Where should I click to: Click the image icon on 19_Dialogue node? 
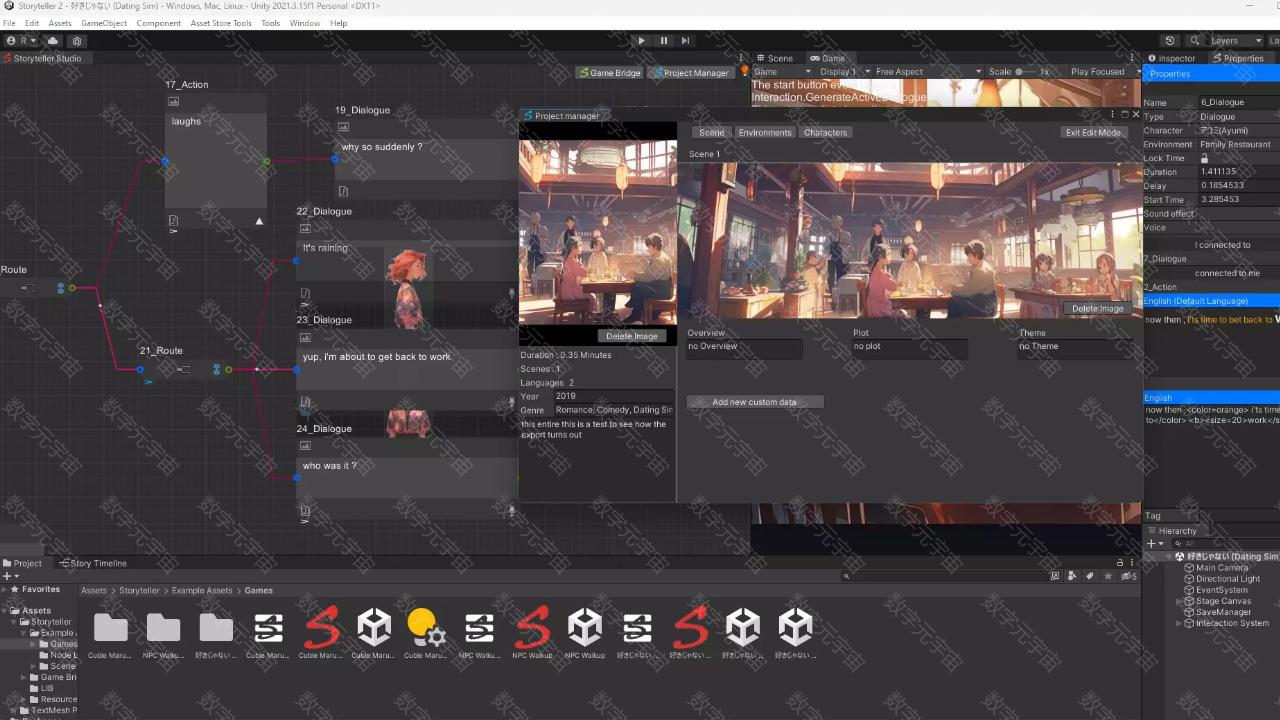pos(343,127)
